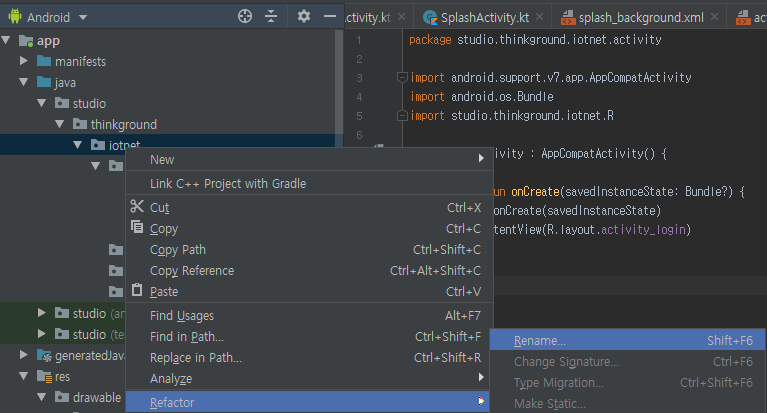Click the fold marker at line 5
This screenshot has width=767, height=413.
(402, 115)
